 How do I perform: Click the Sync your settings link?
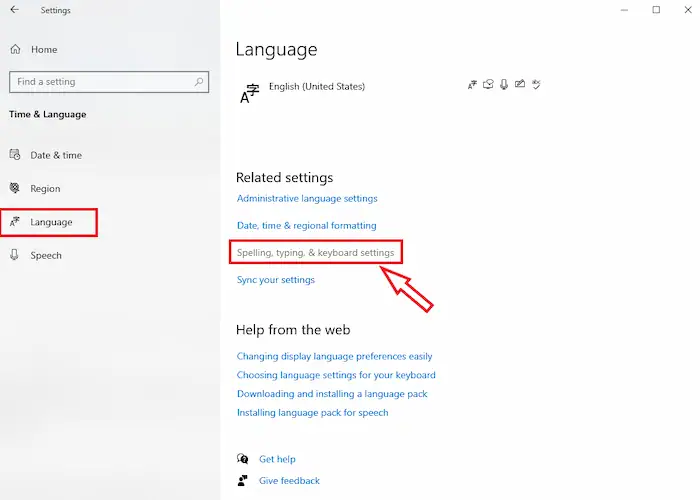pyautogui.click(x=276, y=280)
